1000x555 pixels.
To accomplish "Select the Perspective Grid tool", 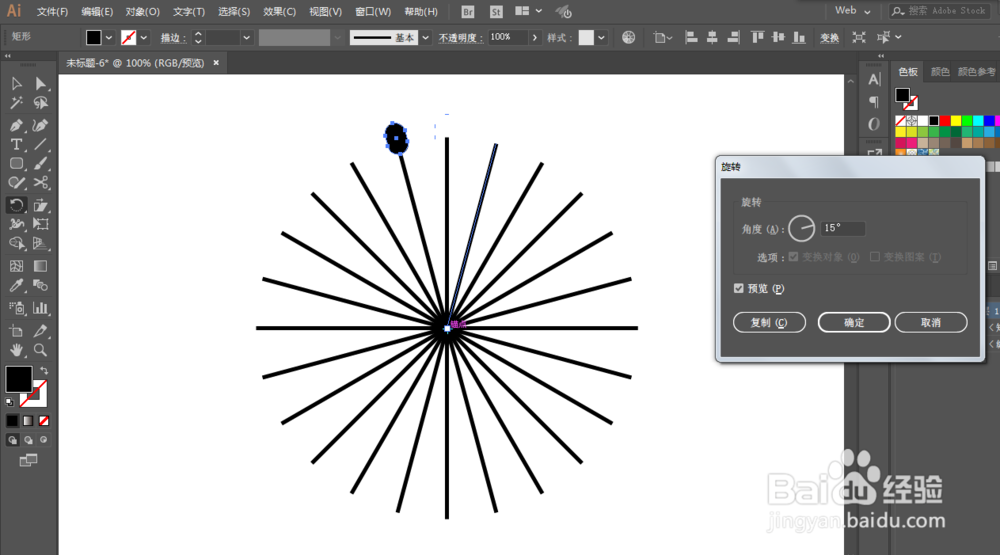I will 41,243.
